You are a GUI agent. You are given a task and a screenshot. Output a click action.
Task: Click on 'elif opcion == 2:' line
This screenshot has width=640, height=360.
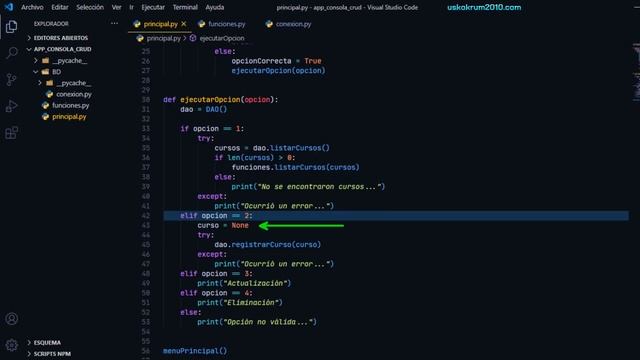(x=216, y=216)
